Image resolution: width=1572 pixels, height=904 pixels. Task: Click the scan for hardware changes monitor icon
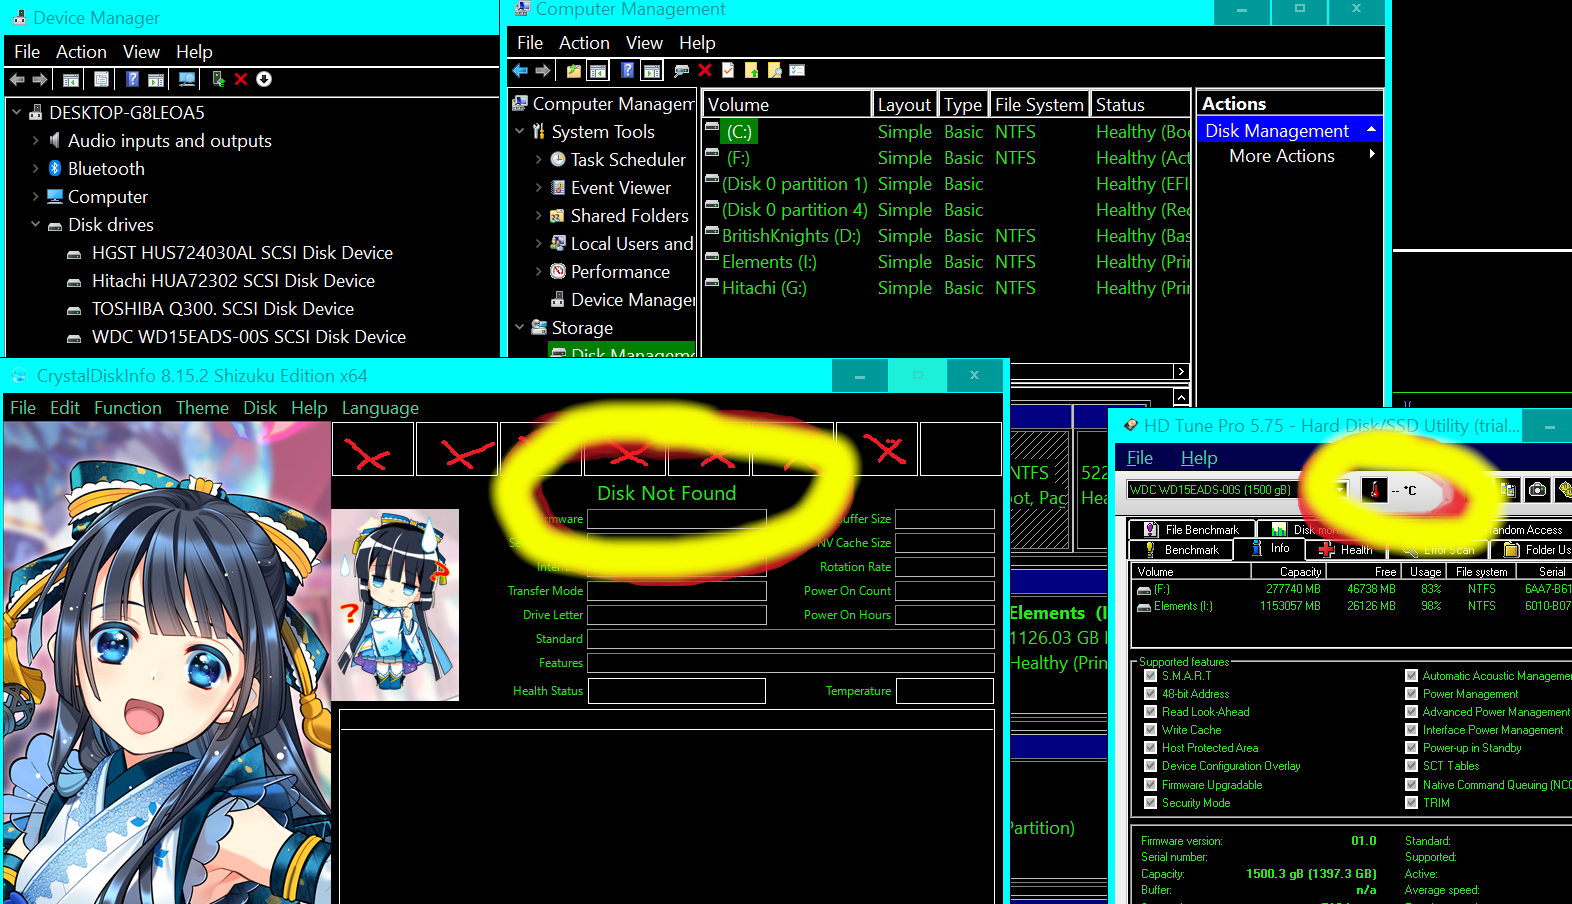[x=187, y=79]
